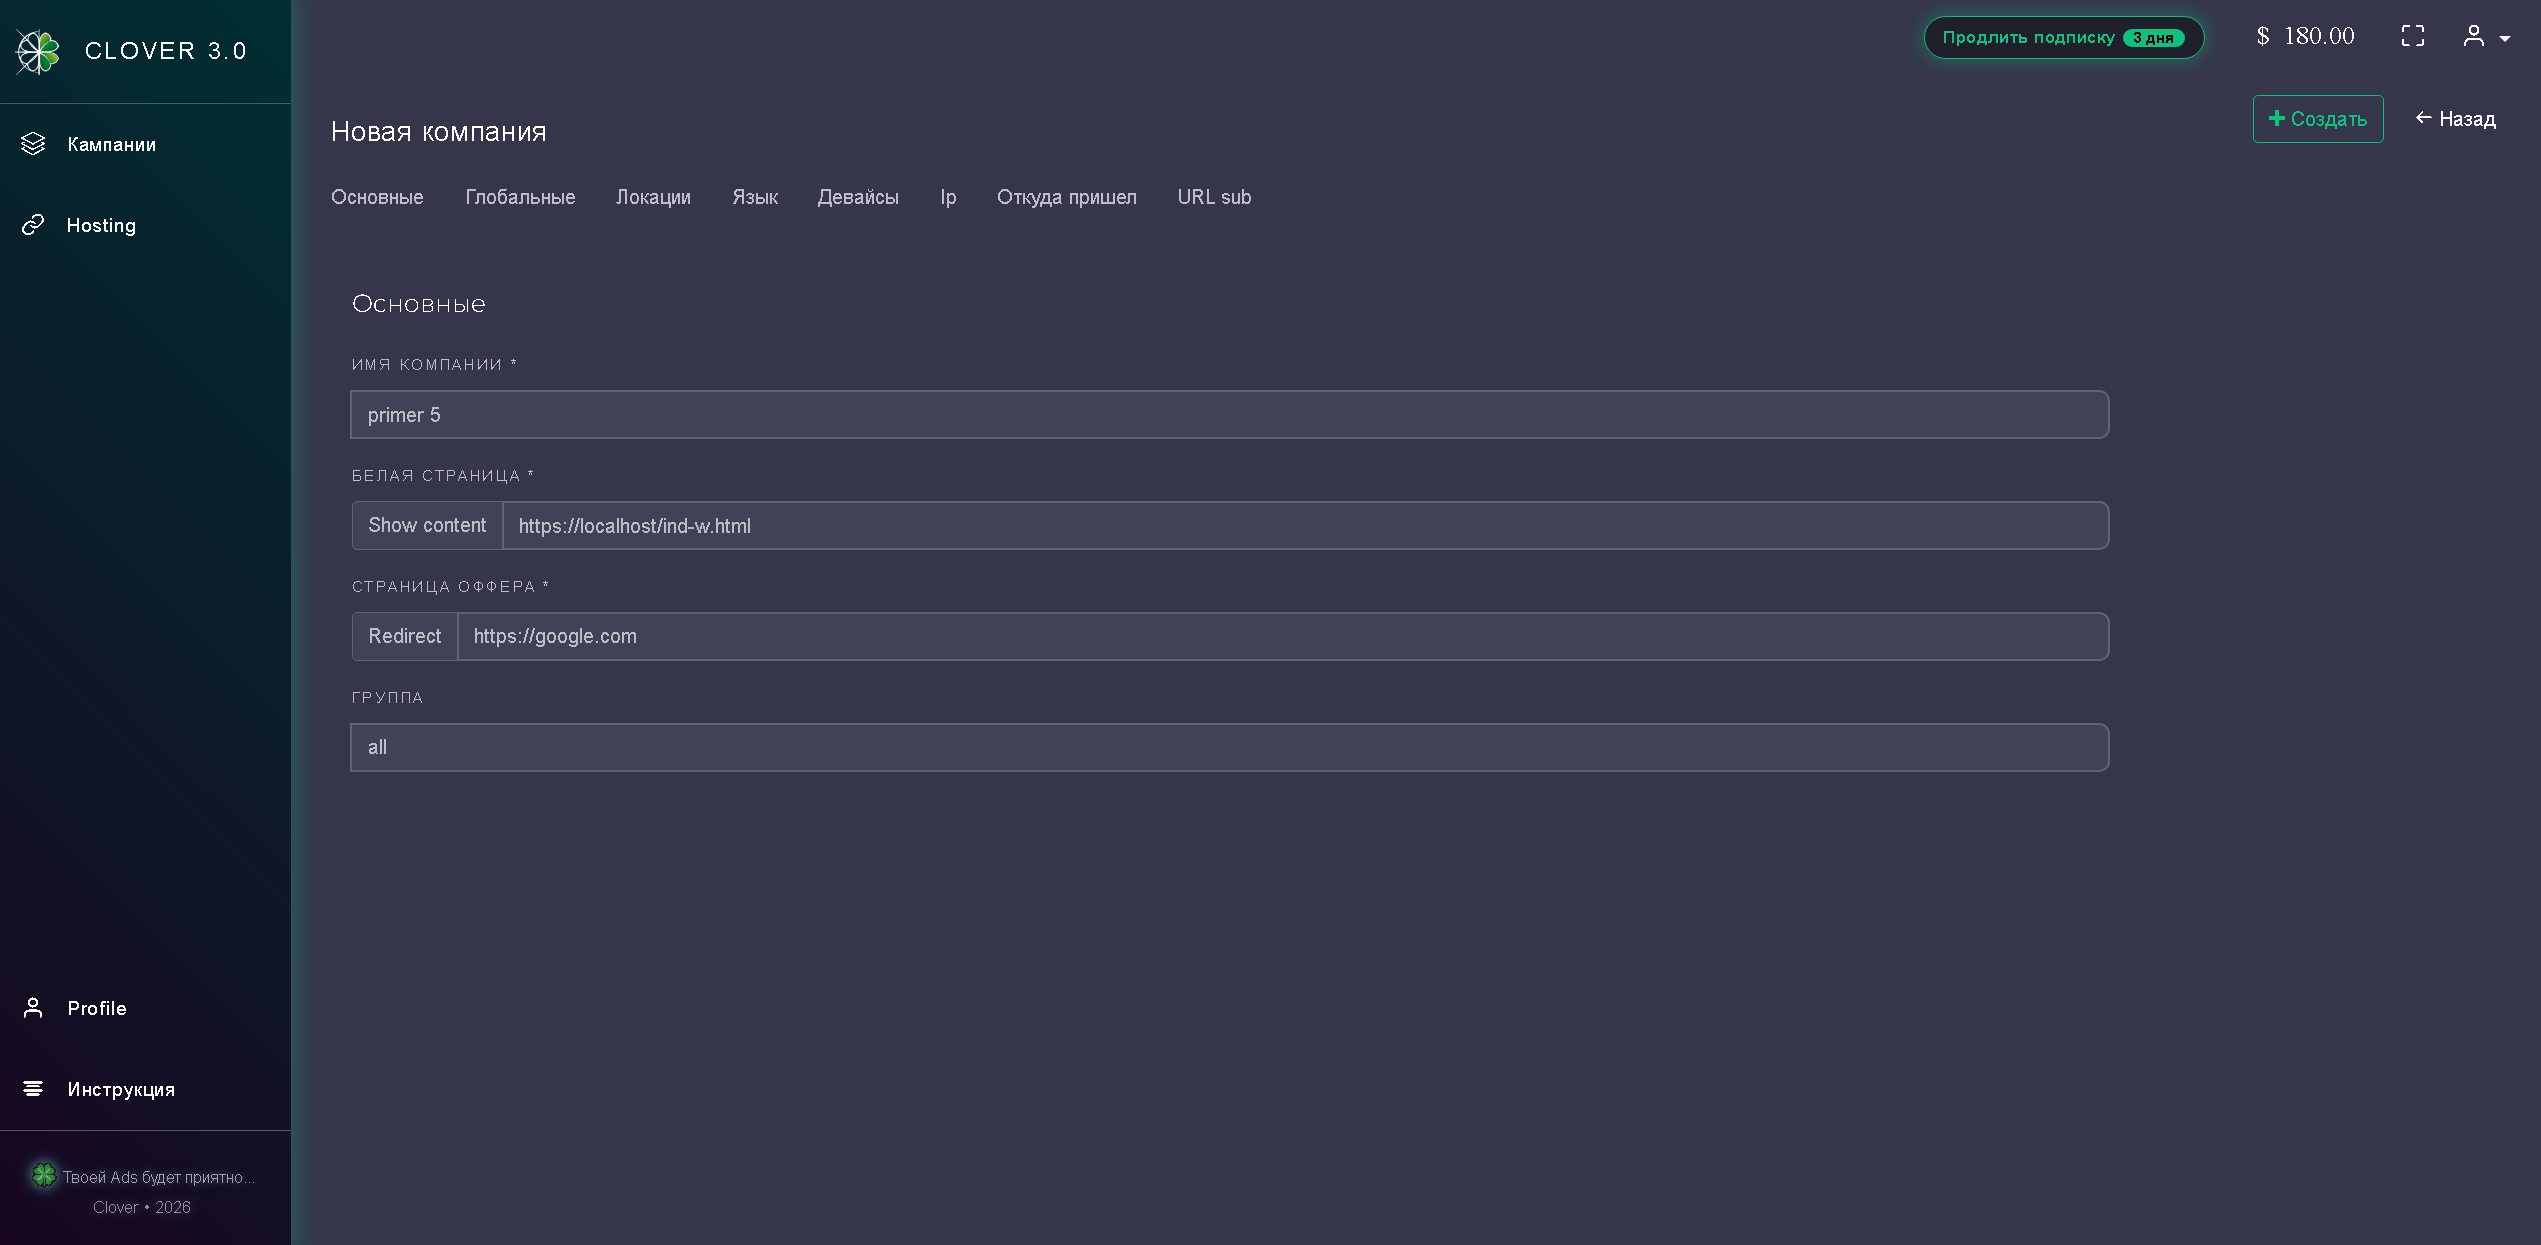Screen dimensions: 2541x1245
Task: Switch to the Девайсы tab
Action: (x=858, y=198)
